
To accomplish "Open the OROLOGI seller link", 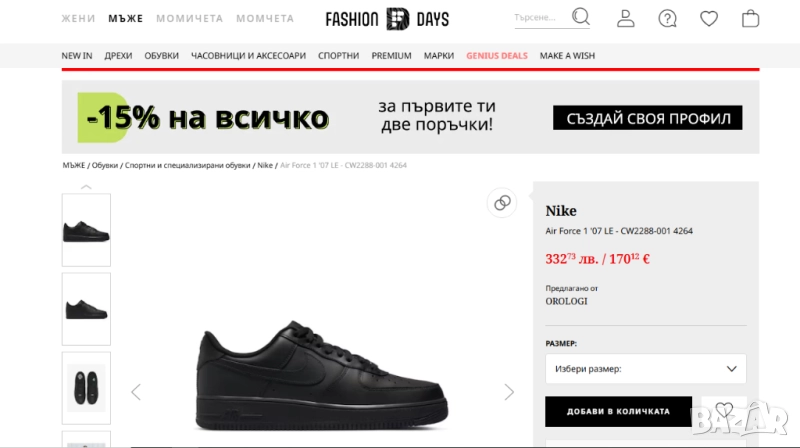I will pos(566,301).
